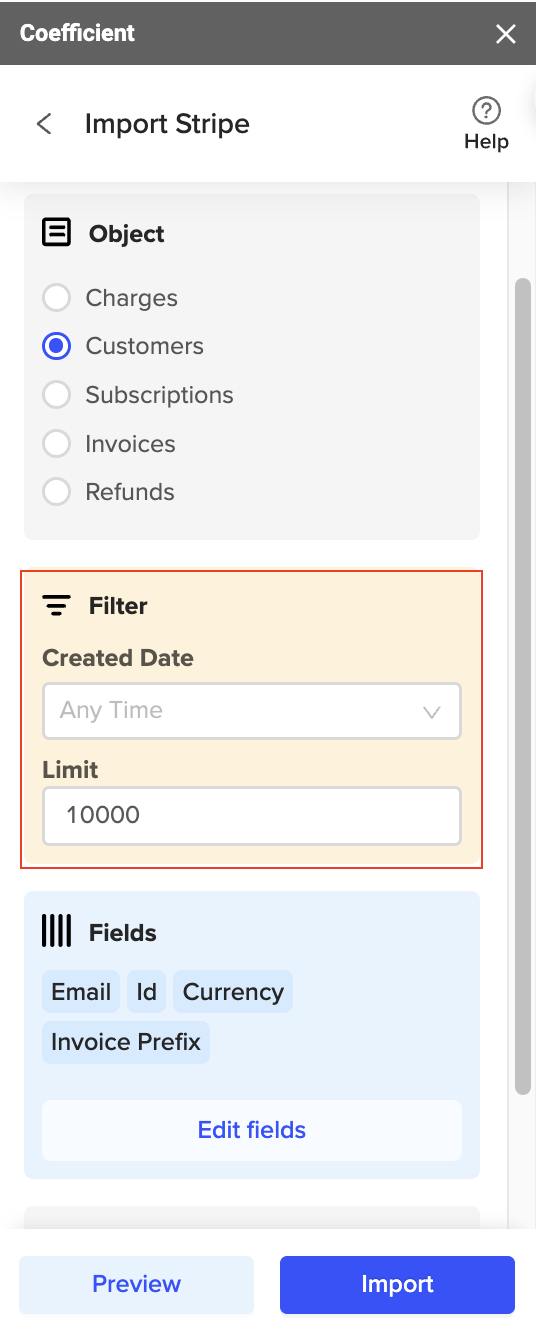Click the Object section list icon
This screenshot has width=536, height=1336.
point(56,233)
